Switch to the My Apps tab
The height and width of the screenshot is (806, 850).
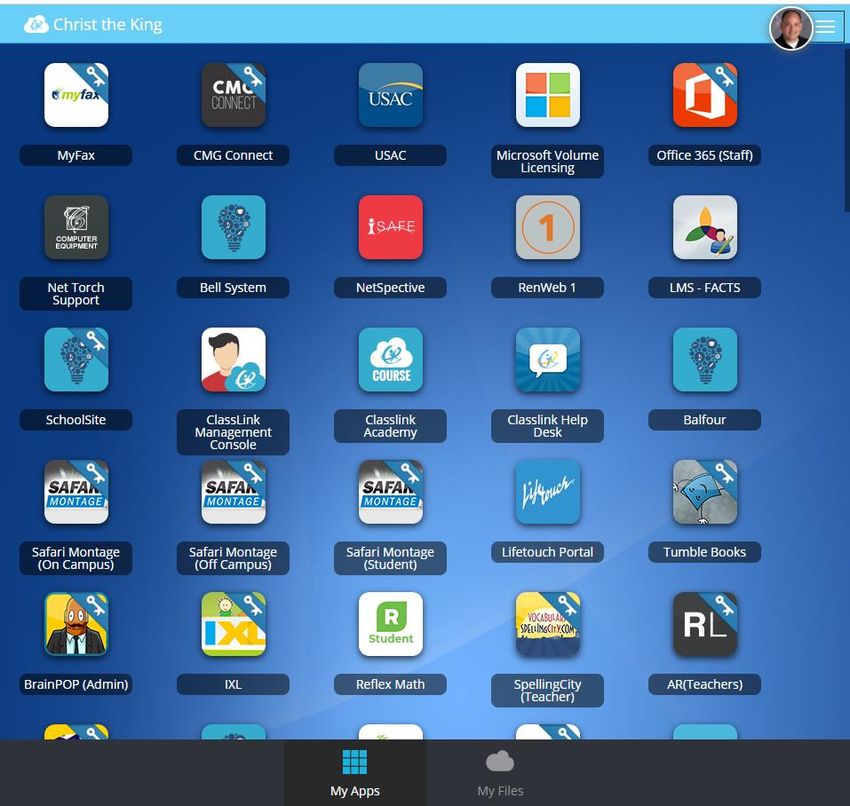[x=355, y=773]
